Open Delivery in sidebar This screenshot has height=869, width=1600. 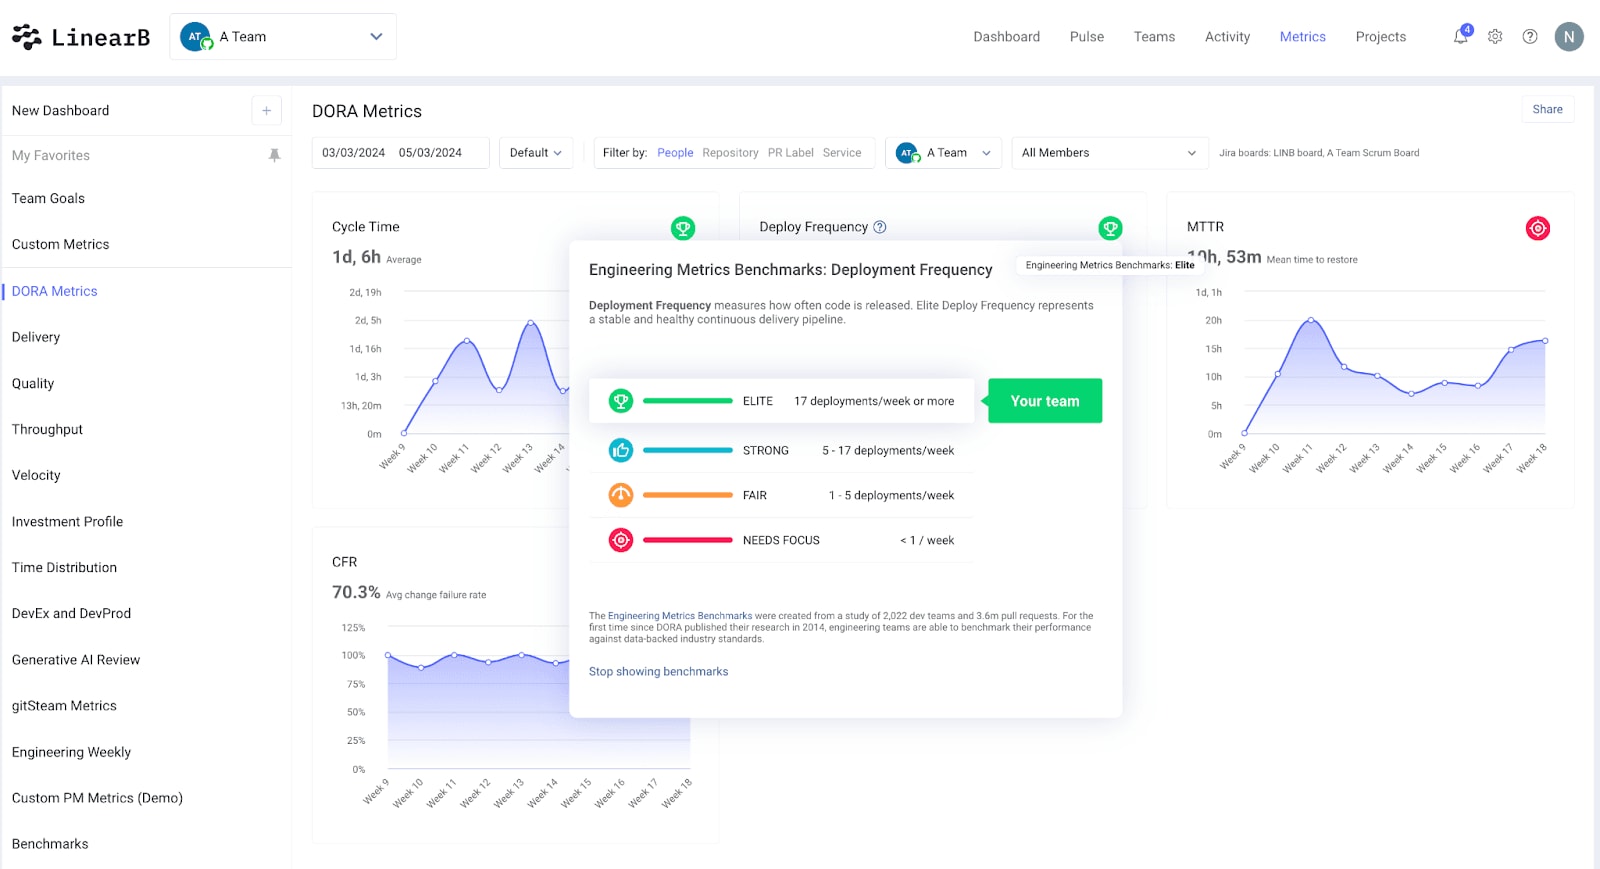point(36,337)
